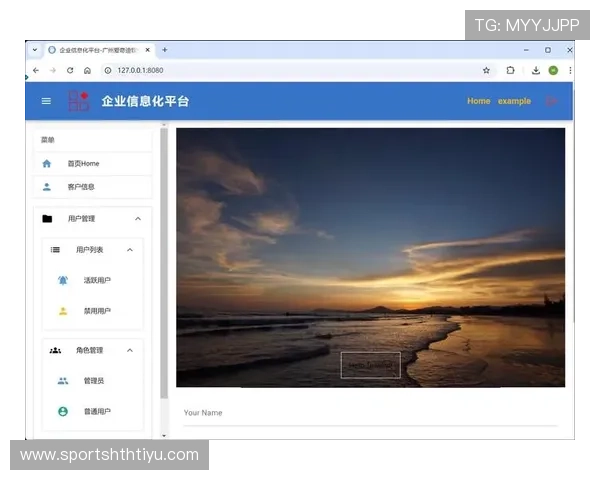The image size is (600, 480).
Task: Open a new tab with the plus button
Action: pos(165,50)
